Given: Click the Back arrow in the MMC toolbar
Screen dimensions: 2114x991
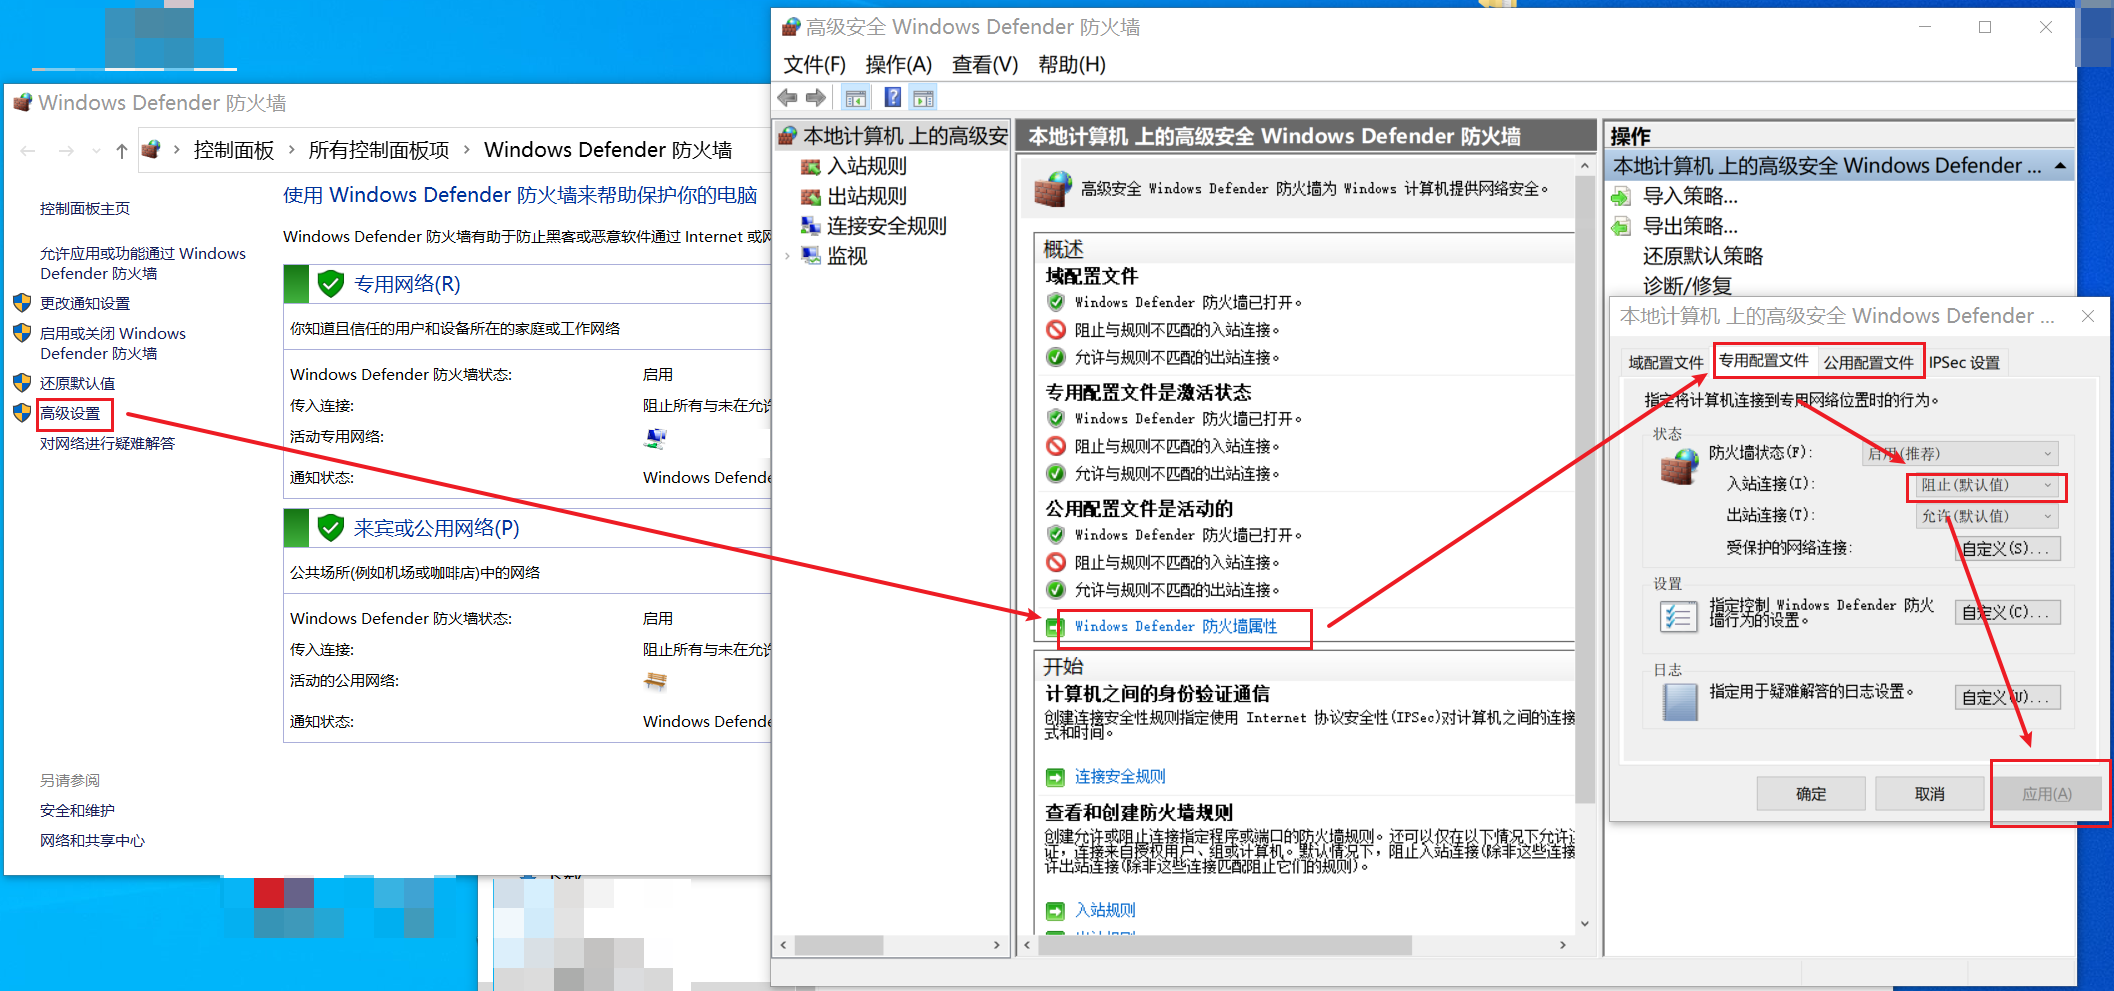Looking at the screenshot, I should [788, 98].
